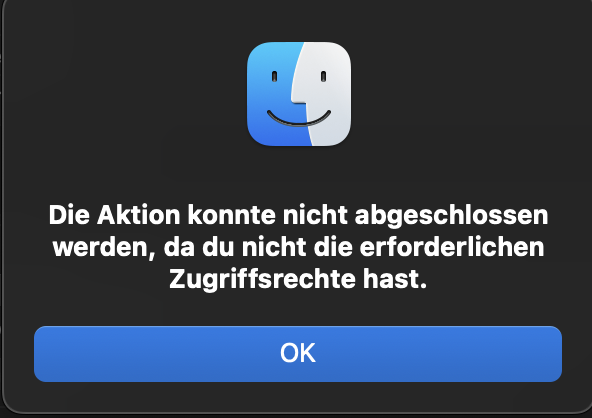
Task: Dismiss the permissions error with OK
Action: [298, 354]
